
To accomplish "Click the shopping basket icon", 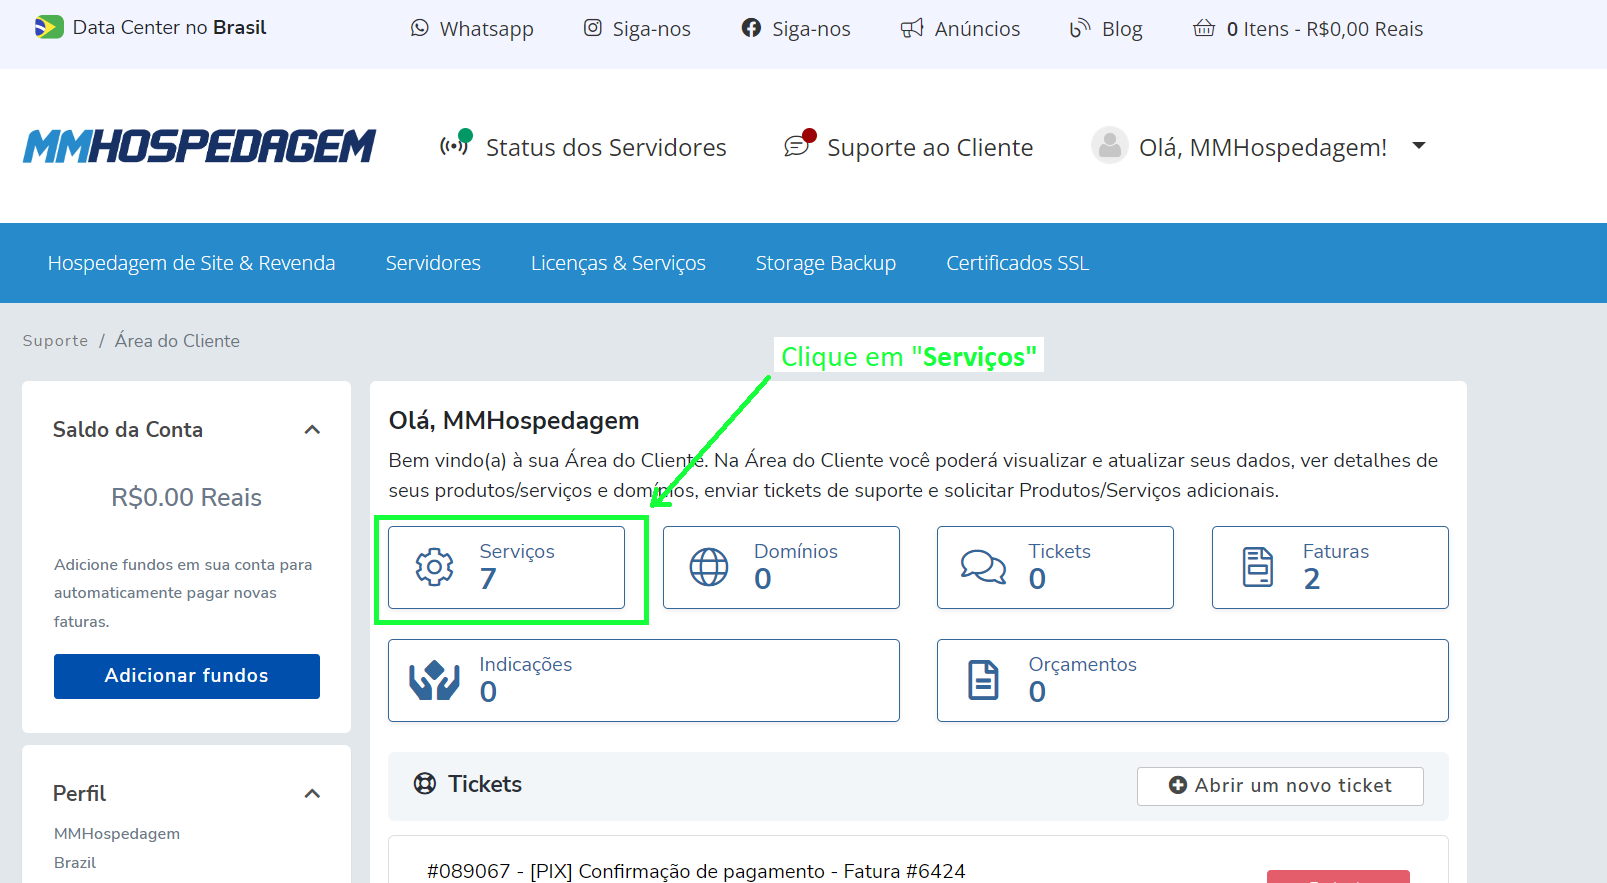I will [x=1204, y=28].
